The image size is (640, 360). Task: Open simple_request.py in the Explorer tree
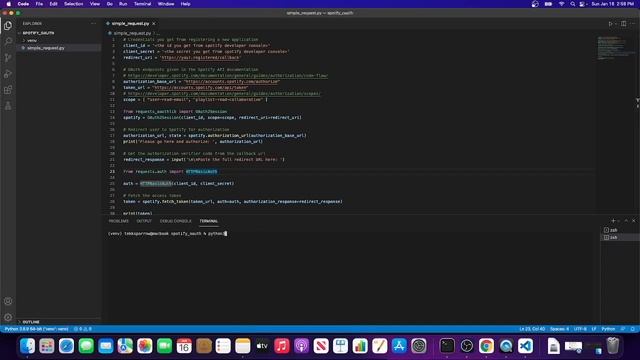(46, 48)
